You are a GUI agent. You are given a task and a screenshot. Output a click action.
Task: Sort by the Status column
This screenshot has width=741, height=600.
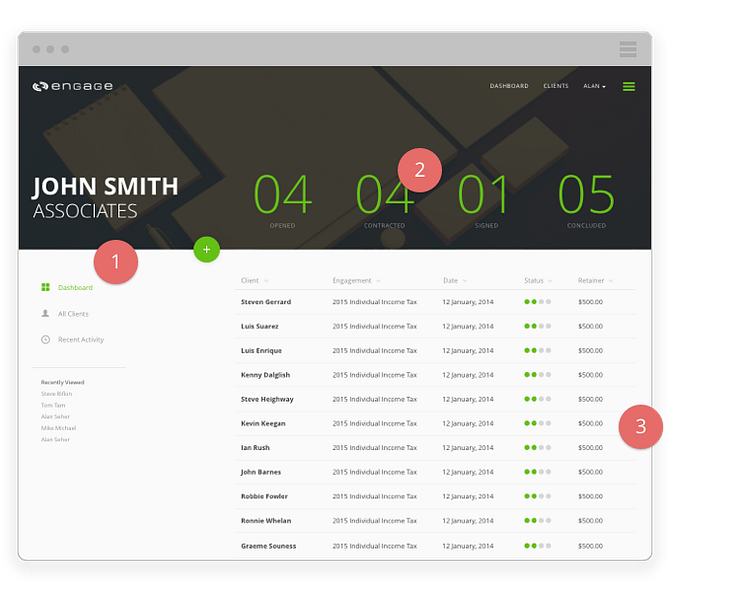[538, 281]
